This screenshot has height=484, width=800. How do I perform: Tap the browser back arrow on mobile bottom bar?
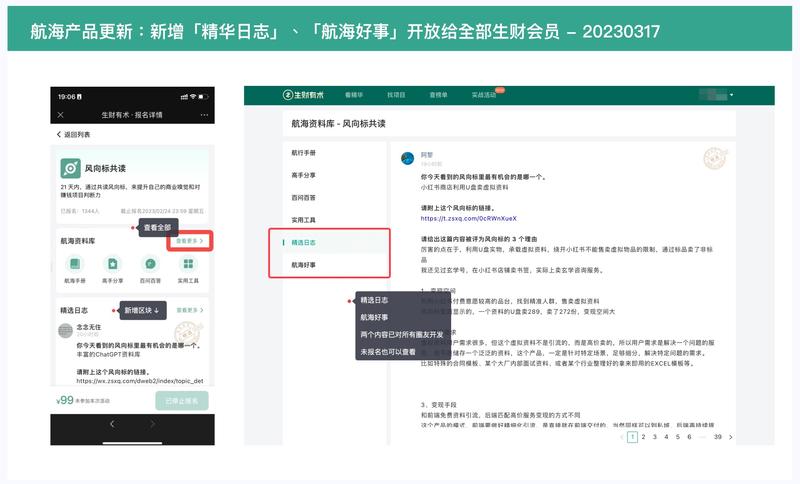pyautogui.click(x=112, y=424)
